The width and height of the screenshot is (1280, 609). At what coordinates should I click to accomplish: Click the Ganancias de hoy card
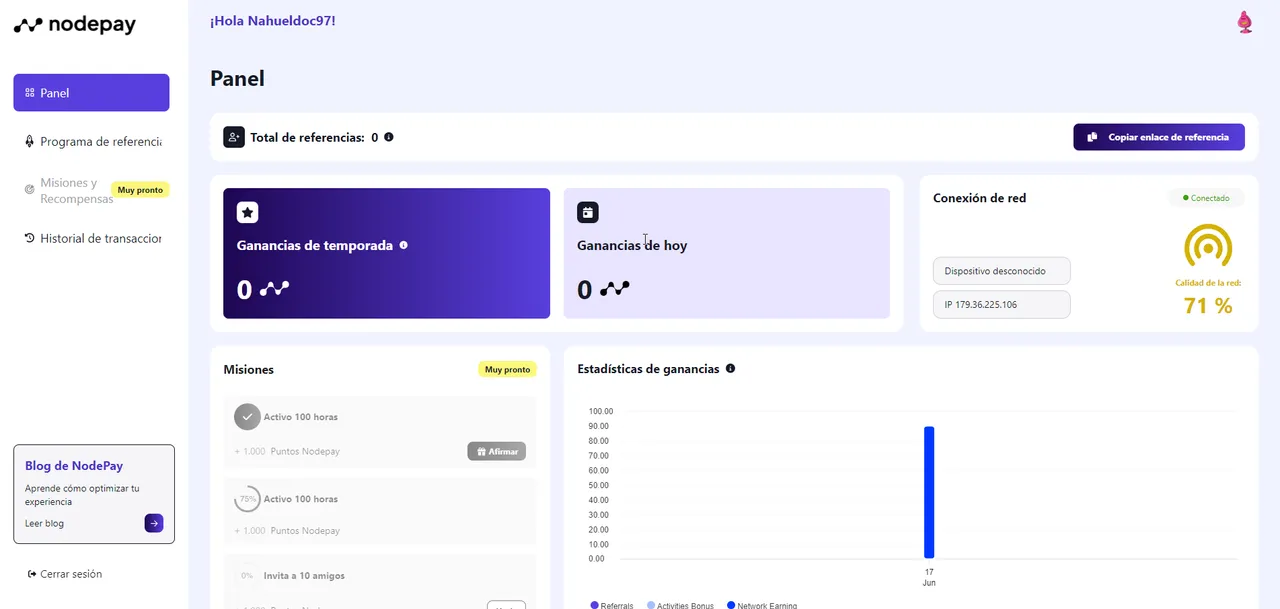(727, 253)
